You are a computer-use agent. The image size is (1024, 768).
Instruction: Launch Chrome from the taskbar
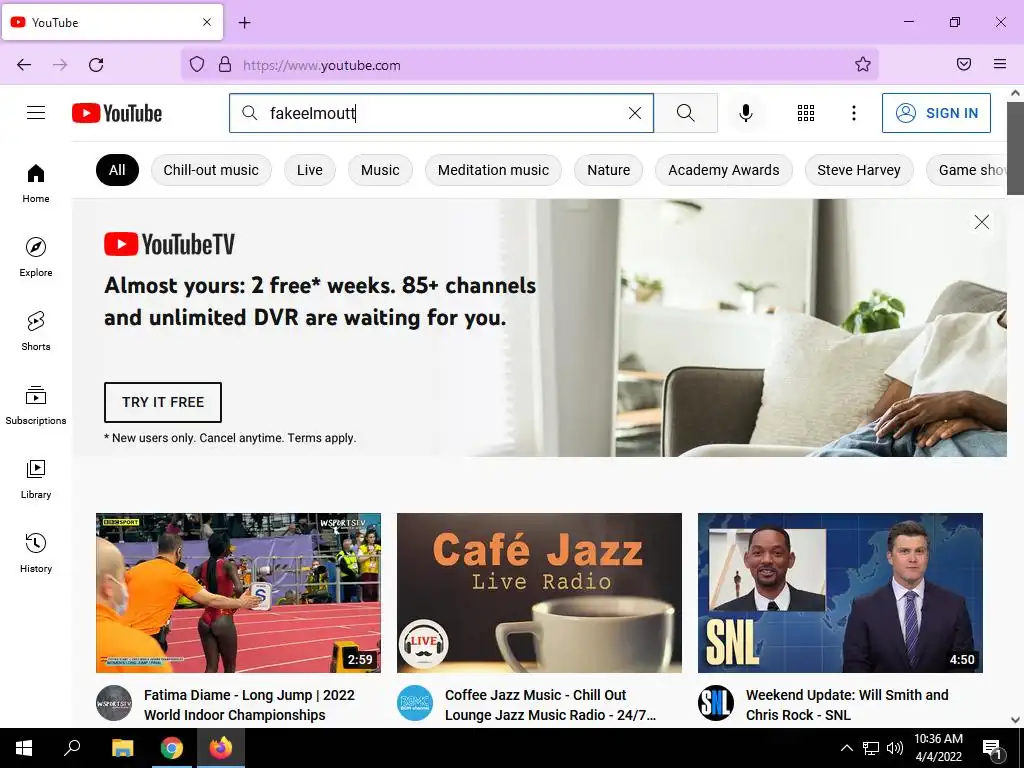click(172, 748)
